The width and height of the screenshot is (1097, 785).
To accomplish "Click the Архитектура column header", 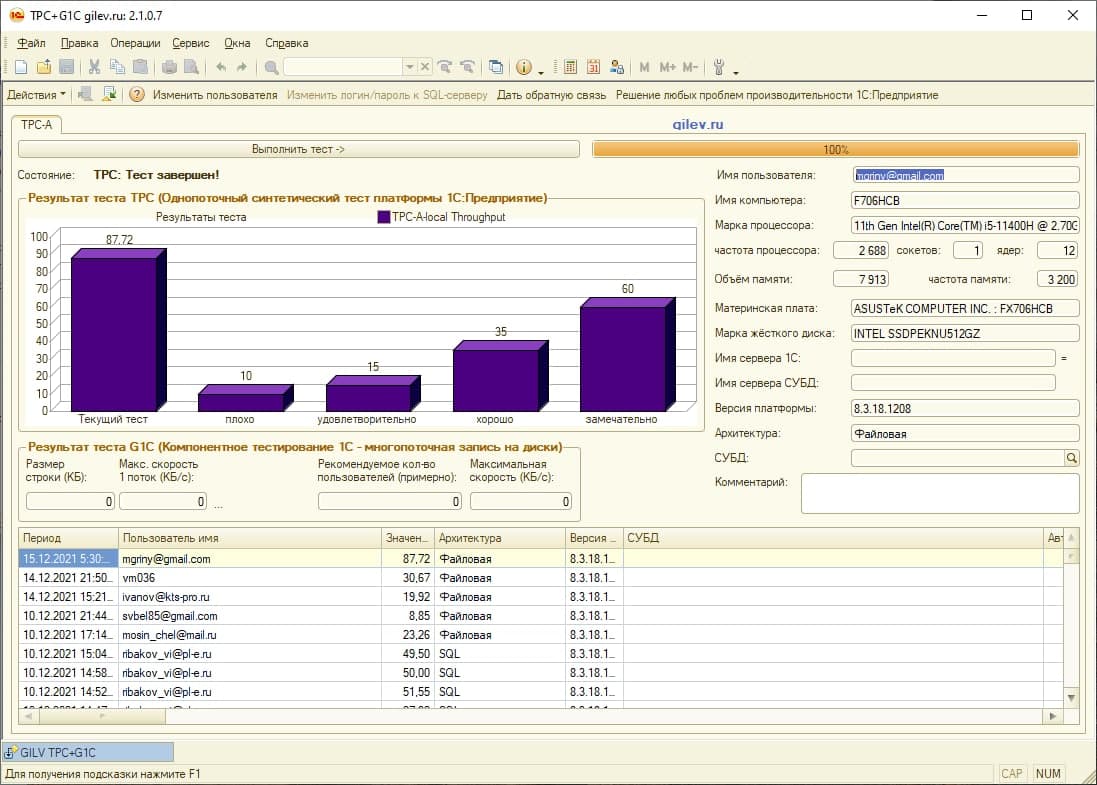I will click(x=500, y=537).
